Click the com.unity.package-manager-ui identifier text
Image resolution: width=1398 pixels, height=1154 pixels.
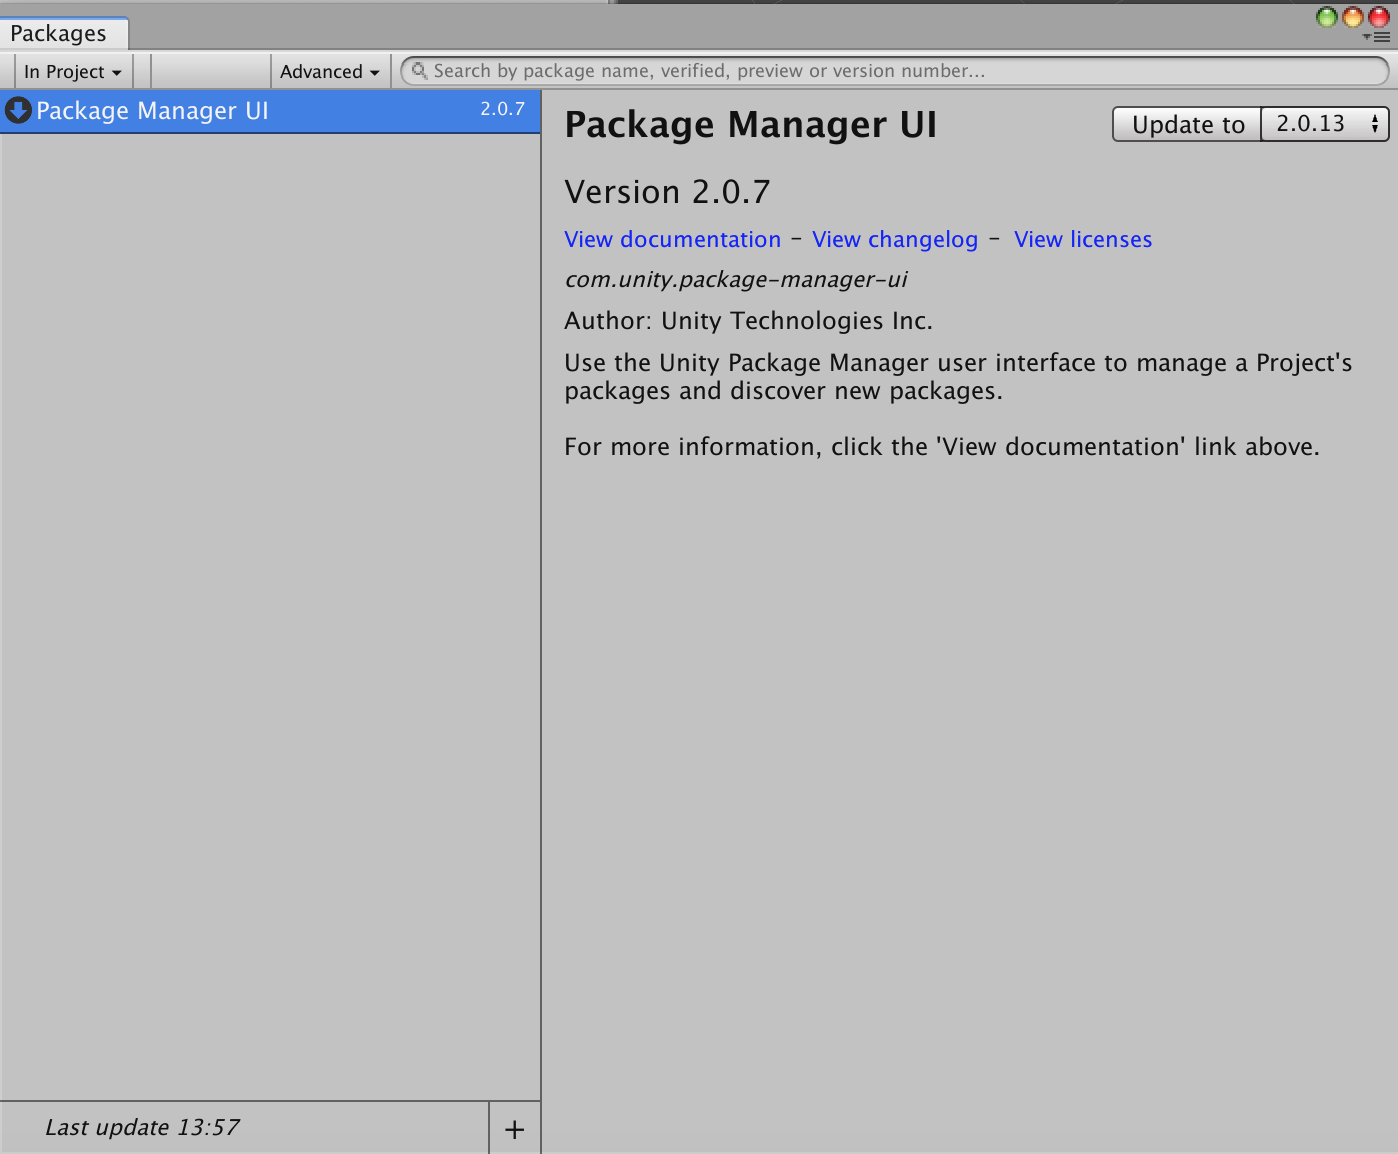(x=736, y=280)
